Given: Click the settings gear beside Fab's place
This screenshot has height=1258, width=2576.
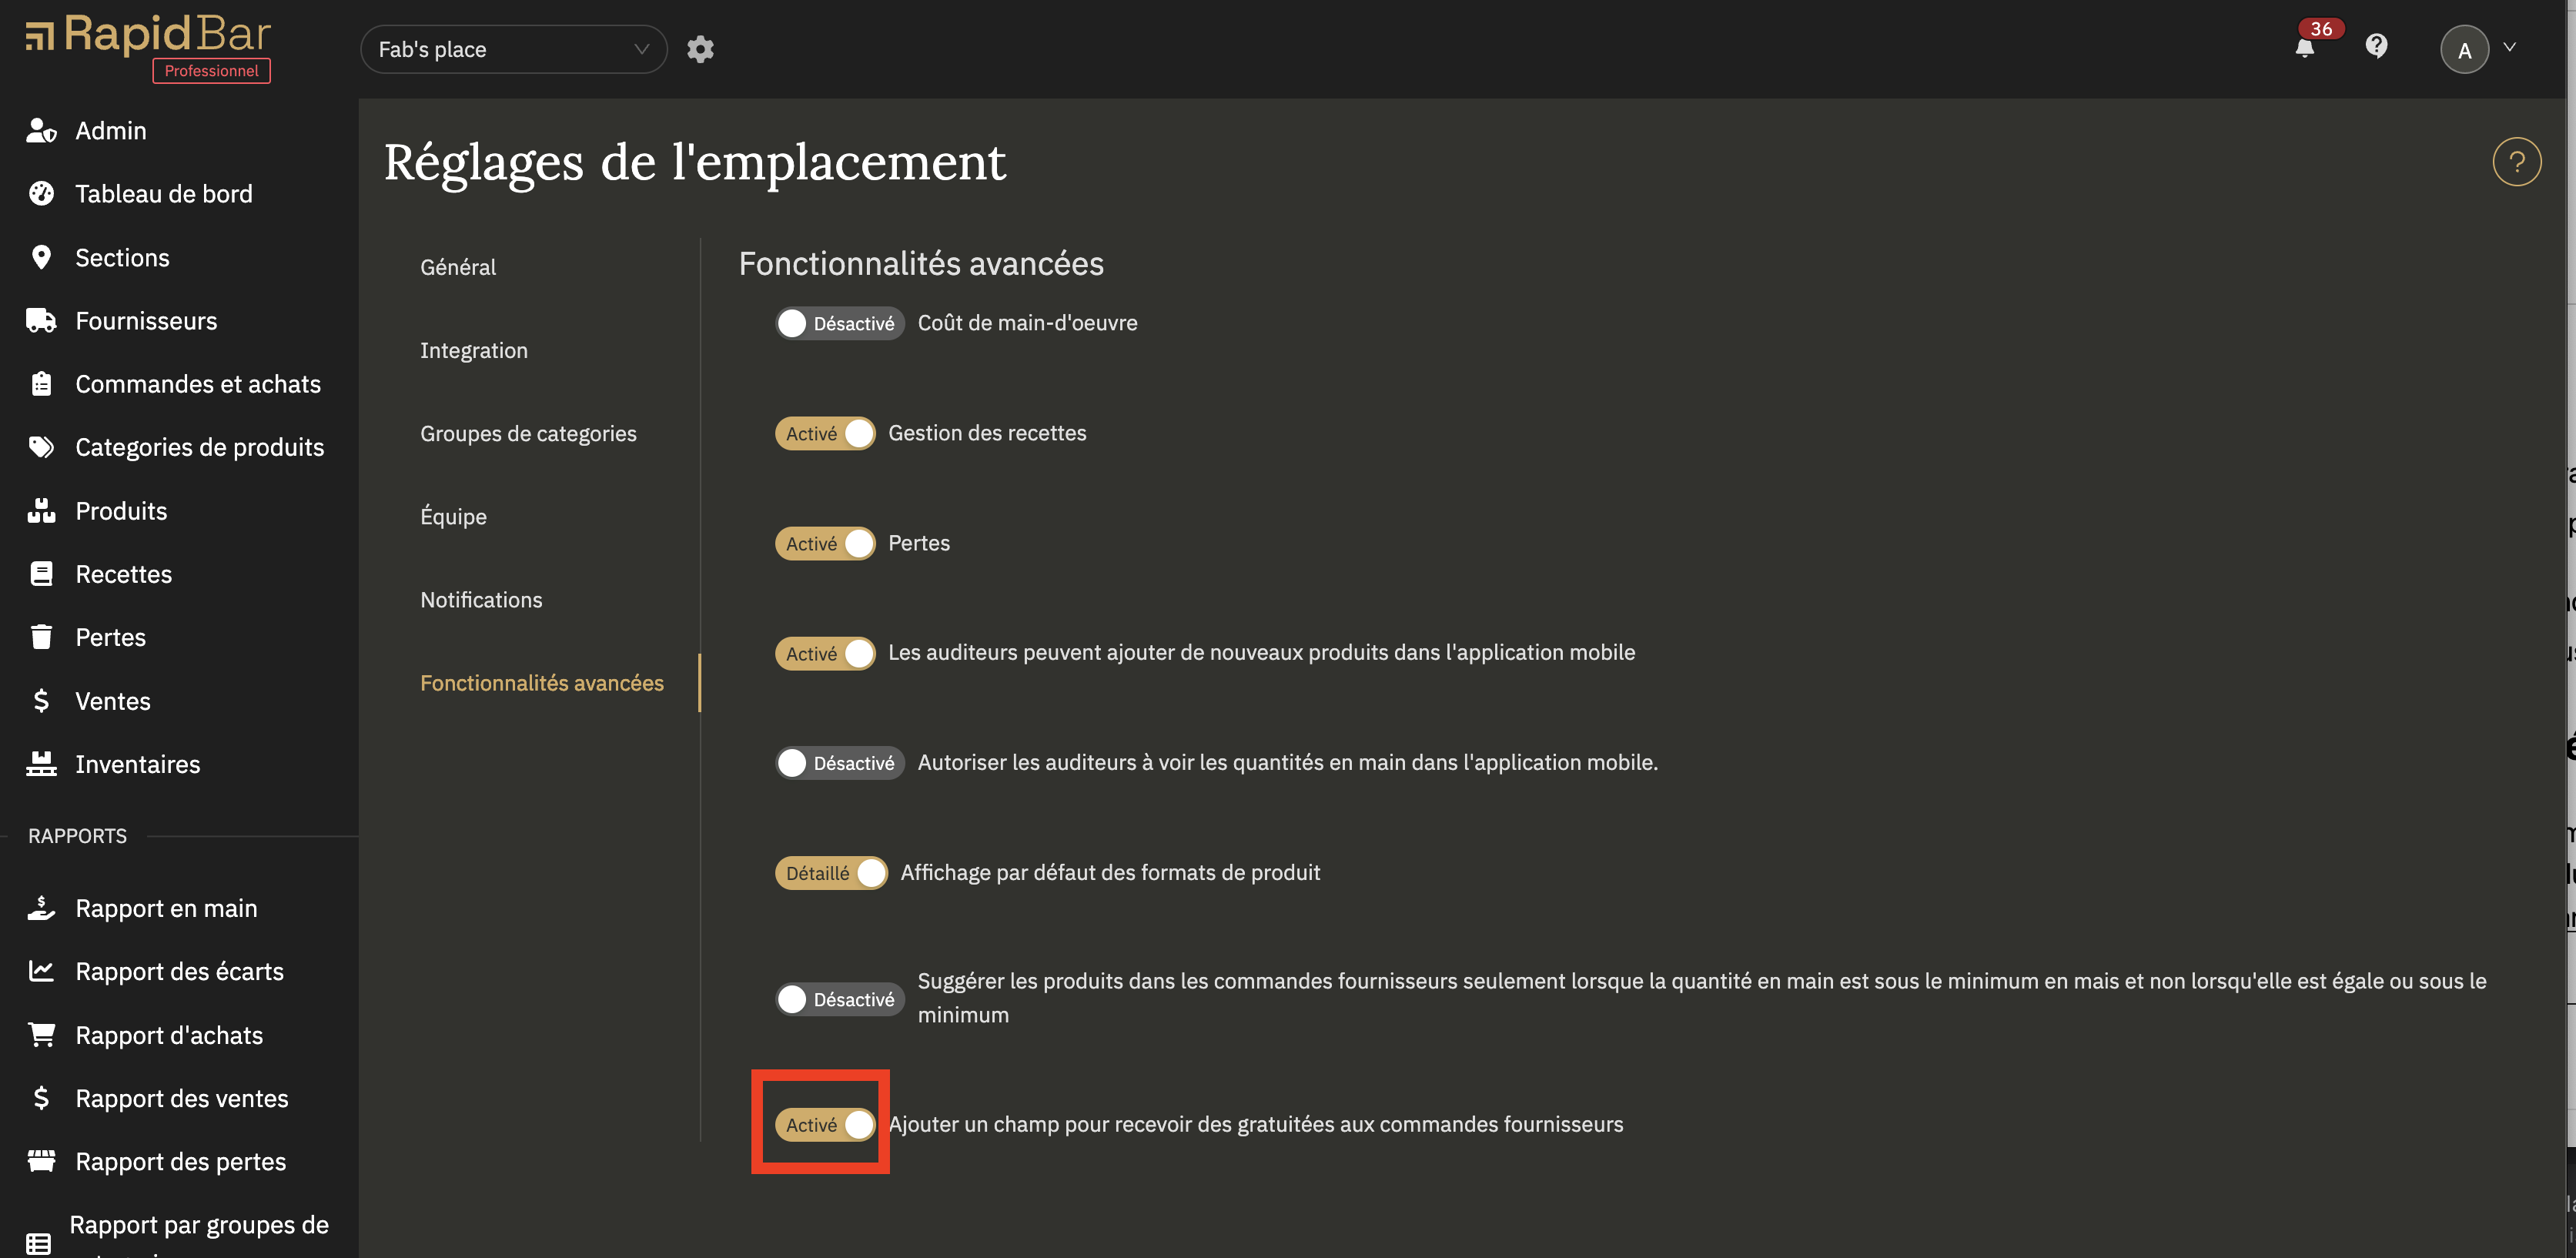Looking at the screenshot, I should [700, 49].
